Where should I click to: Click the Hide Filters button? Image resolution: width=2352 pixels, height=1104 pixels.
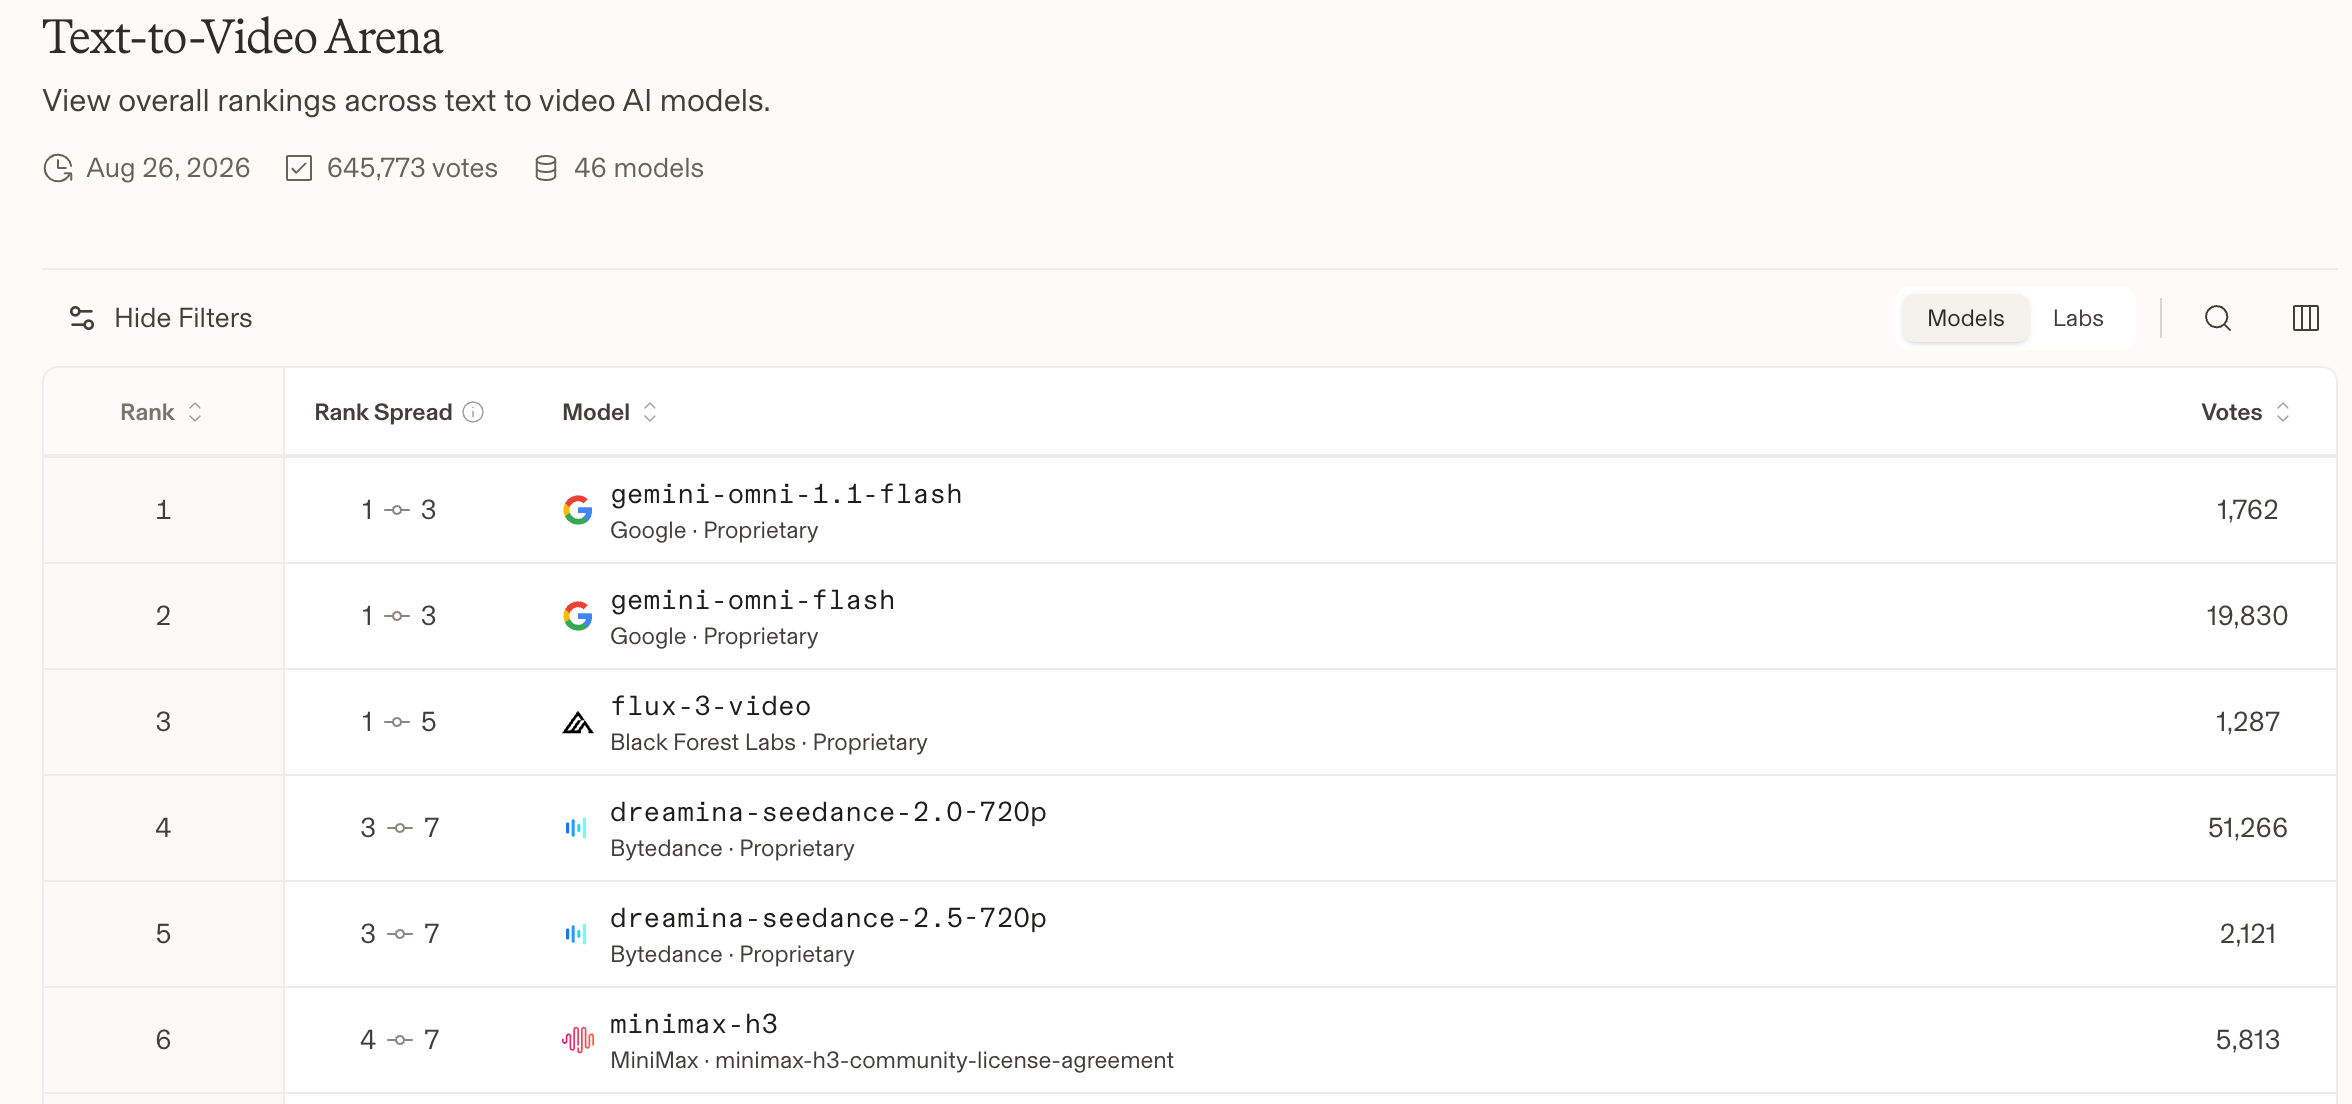pyautogui.click(x=161, y=318)
